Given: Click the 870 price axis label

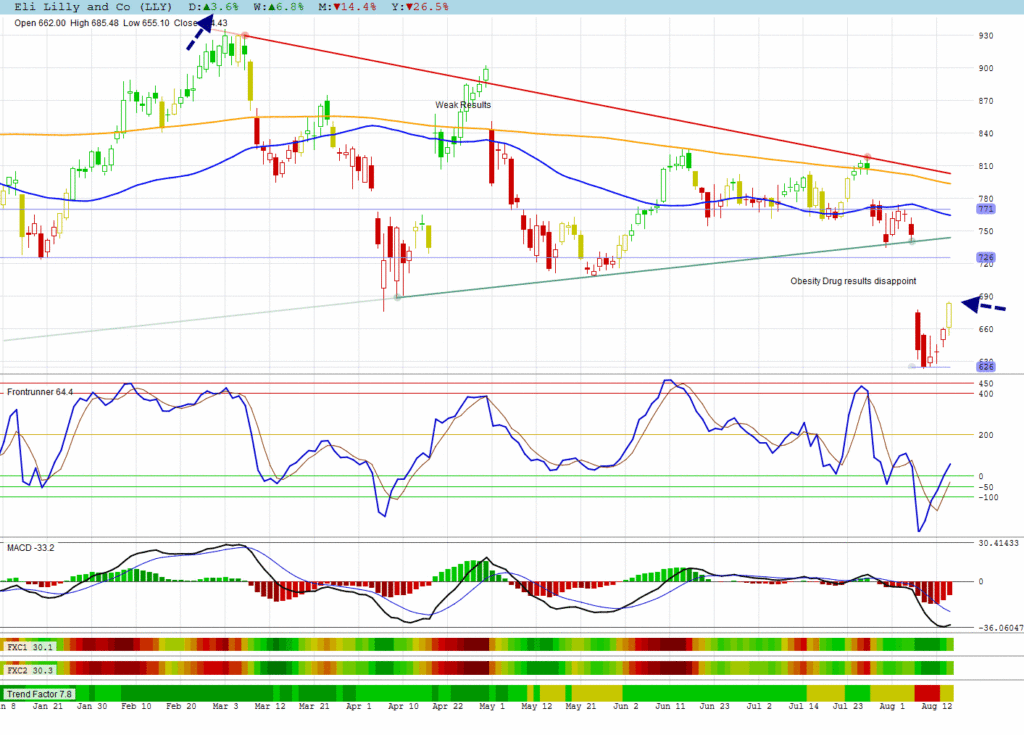Looking at the screenshot, I should pyautogui.click(x=985, y=101).
